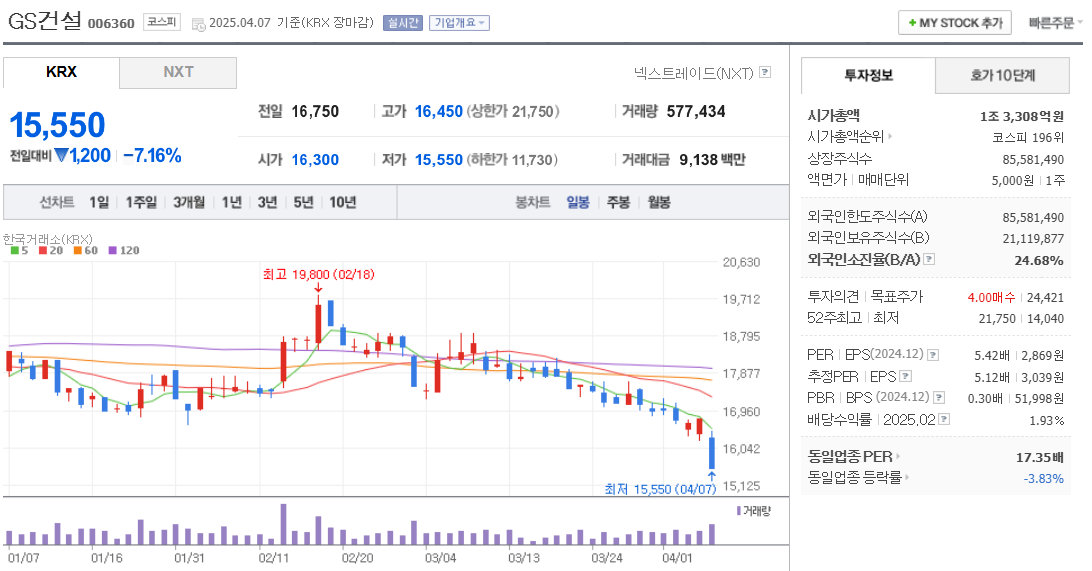Click help icon next to PBR BPS (2024.12)
The image size is (1092, 571).
point(939,398)
